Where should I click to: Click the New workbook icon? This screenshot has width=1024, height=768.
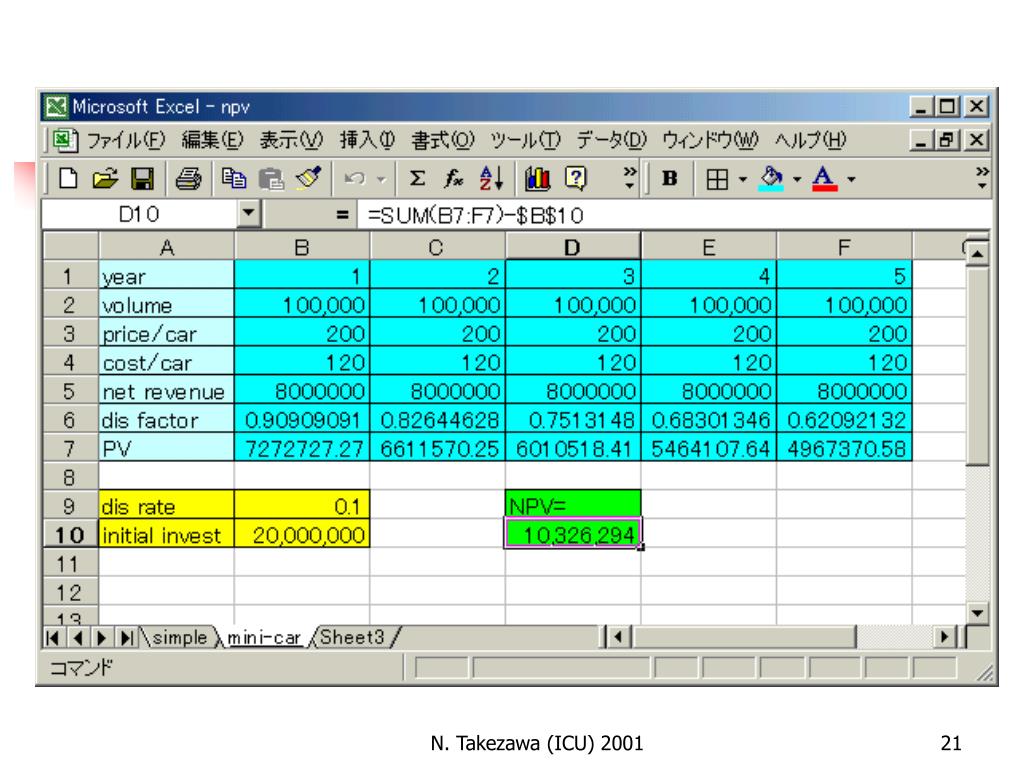pyautogui.click(x=68, y=178)
